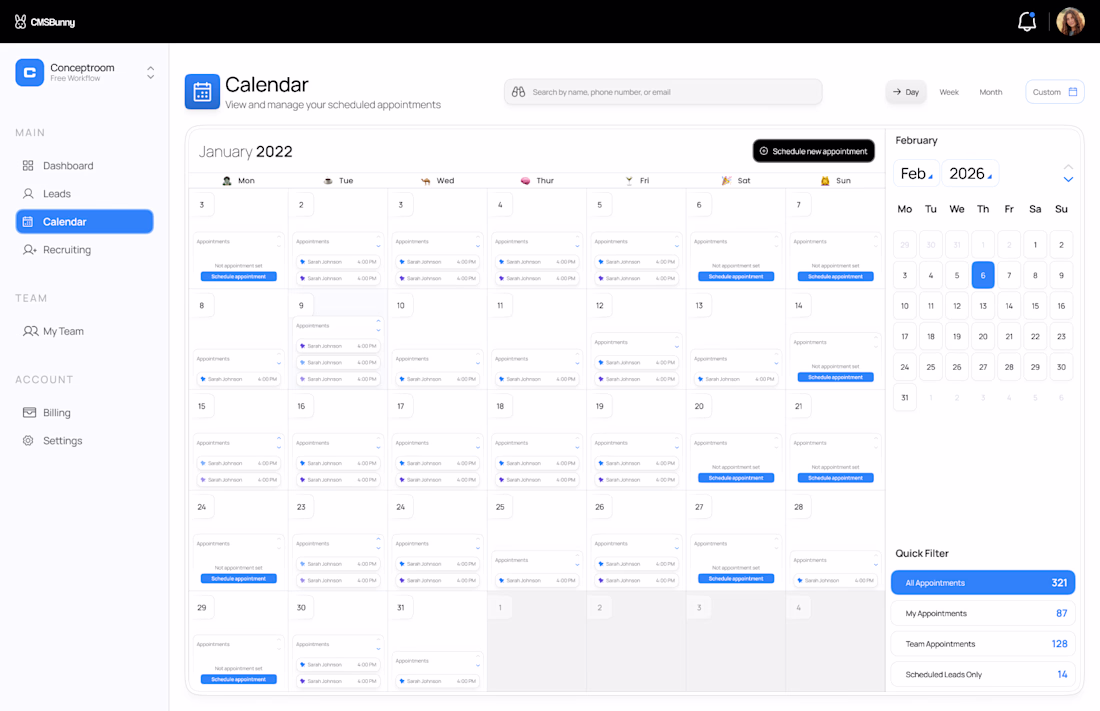The height and width of the screenshot is (711, 1100).
Task: Click the binoculars search icon
Action: pos(518,92)
